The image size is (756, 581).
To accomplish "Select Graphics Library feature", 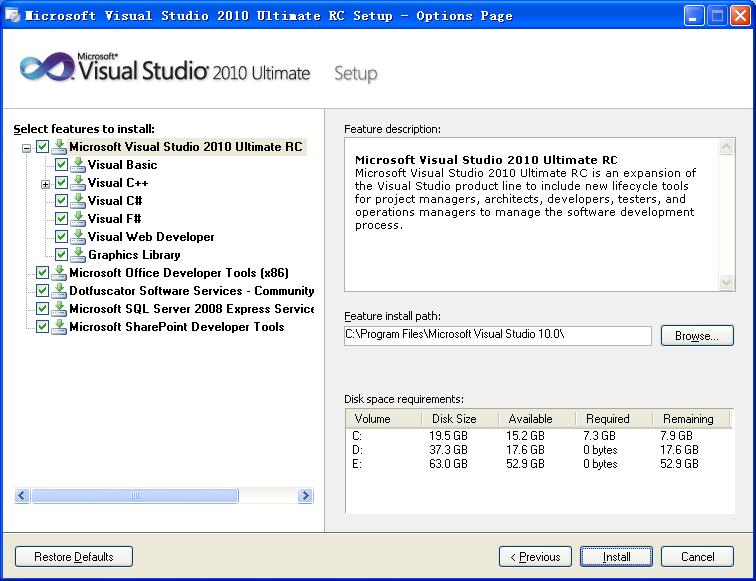I will (134, 255).
